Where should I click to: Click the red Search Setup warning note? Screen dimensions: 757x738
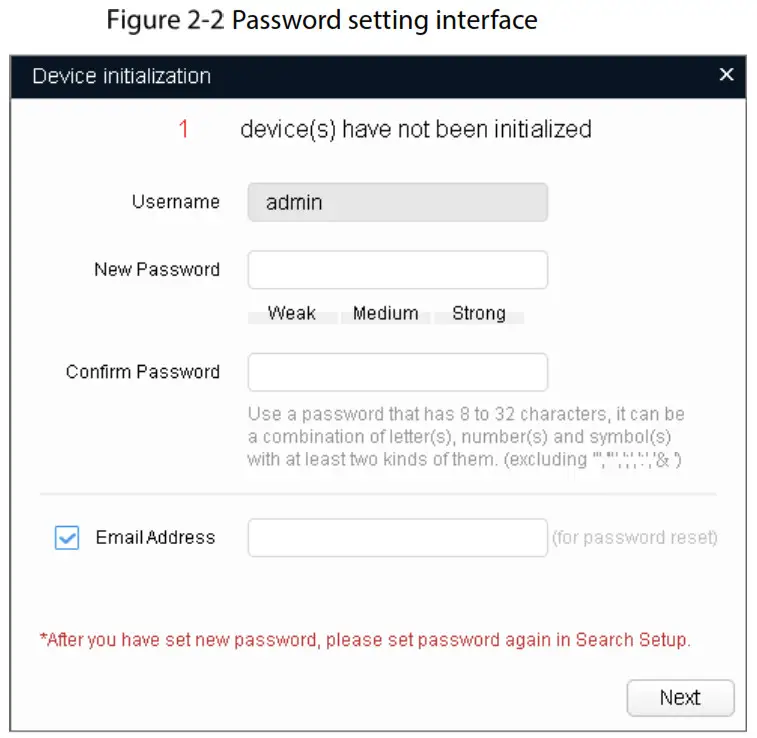click(x=365, y=640)
